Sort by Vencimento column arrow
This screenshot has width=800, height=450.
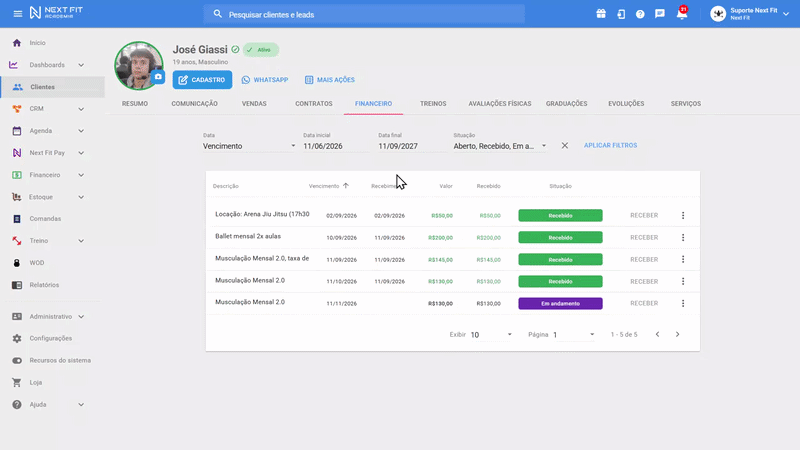(346, 186)
